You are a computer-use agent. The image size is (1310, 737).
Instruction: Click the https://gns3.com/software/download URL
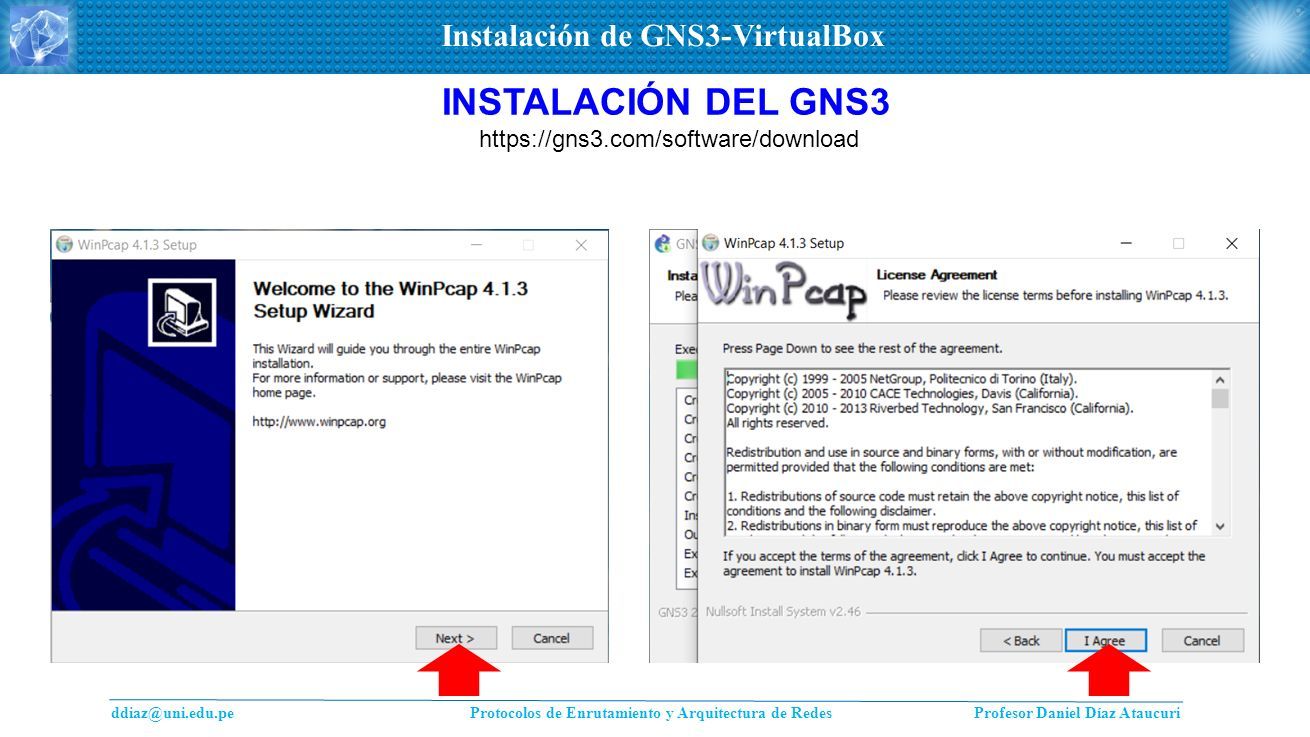point(669,139)
